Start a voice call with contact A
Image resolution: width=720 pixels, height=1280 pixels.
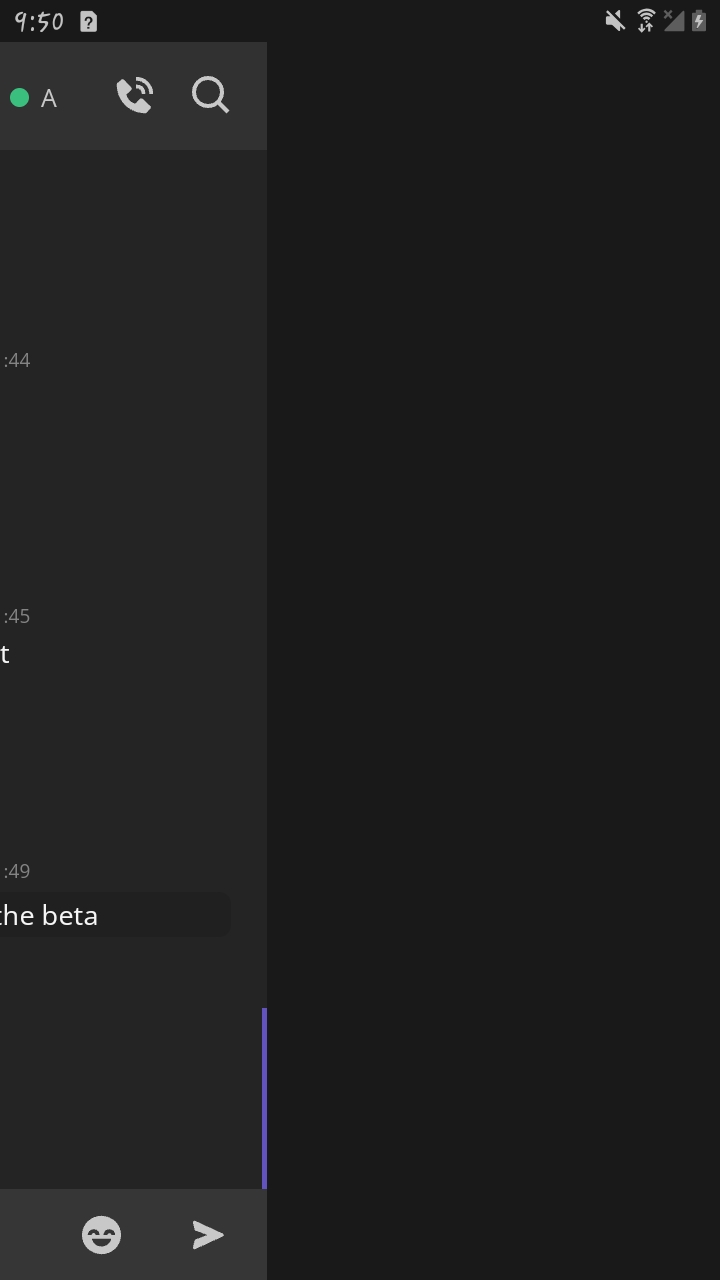135,95
